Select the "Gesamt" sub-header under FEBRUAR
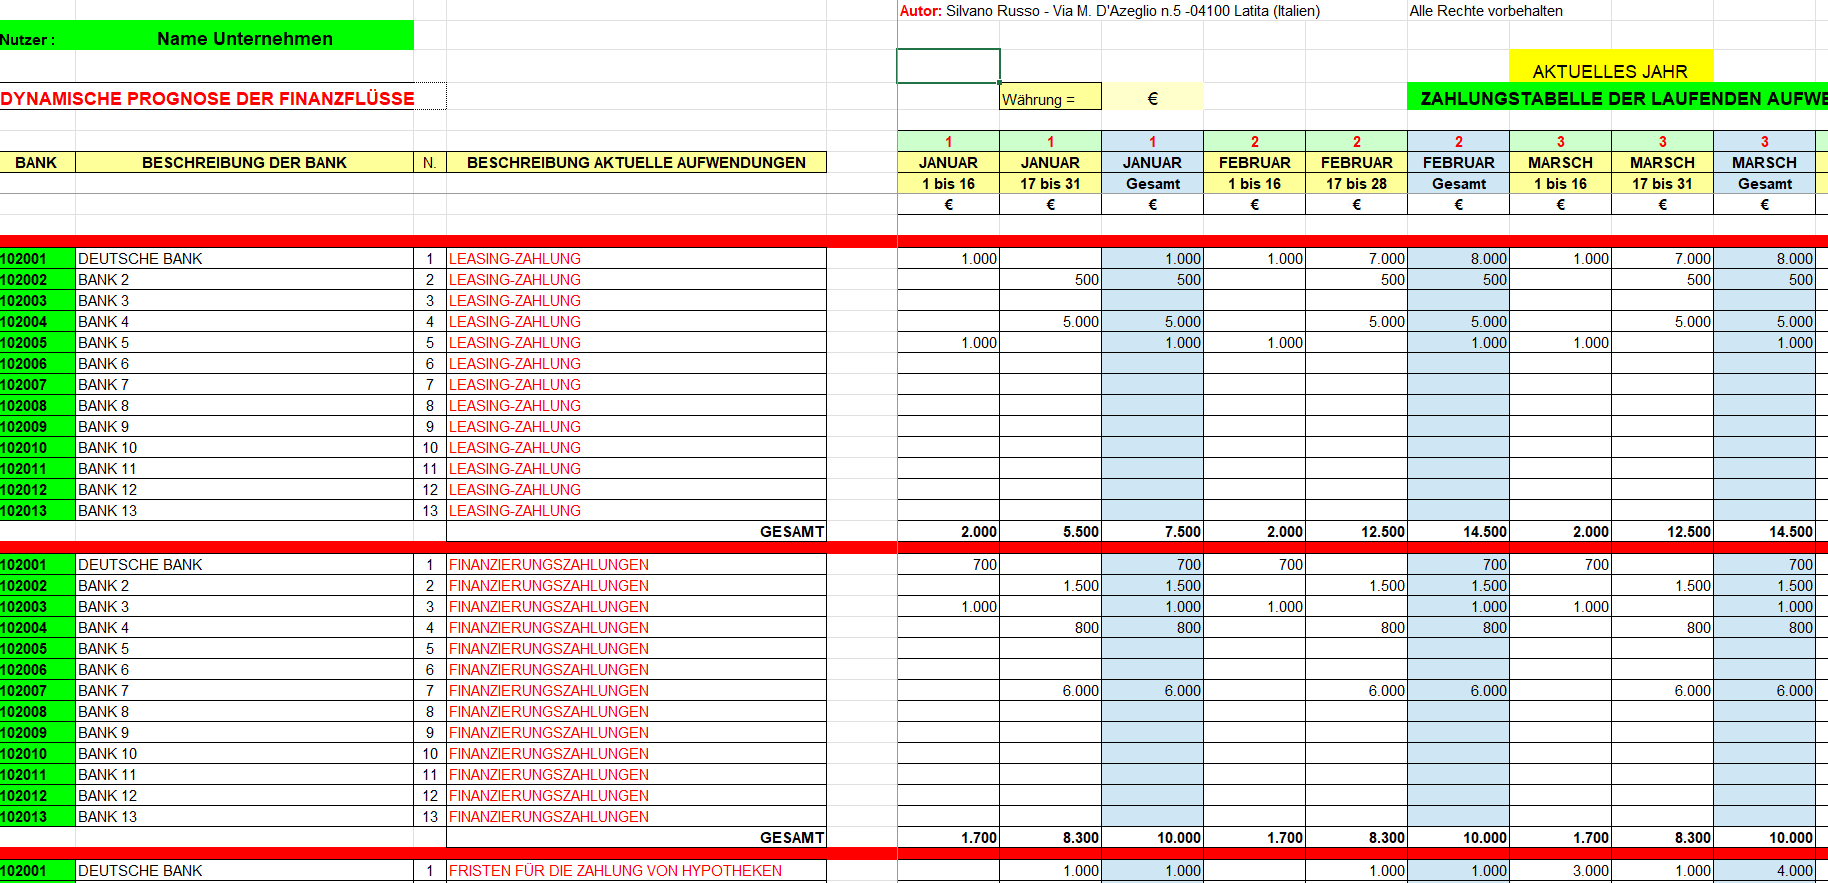 point(1458,183)
